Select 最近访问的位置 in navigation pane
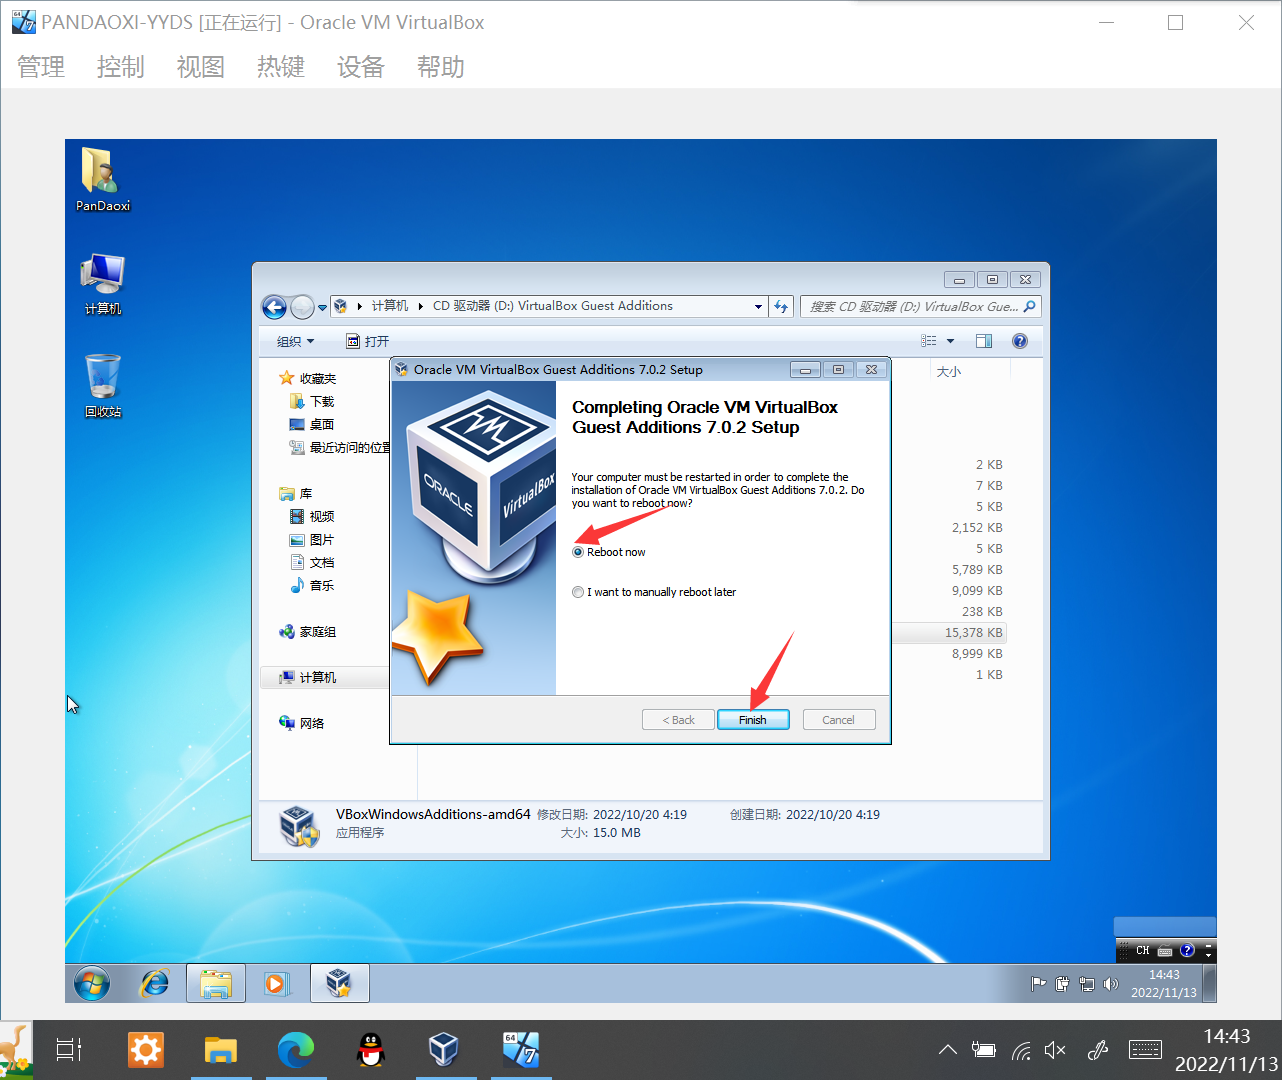This screenshot has height=1080, width=1282. click(340, 447)
